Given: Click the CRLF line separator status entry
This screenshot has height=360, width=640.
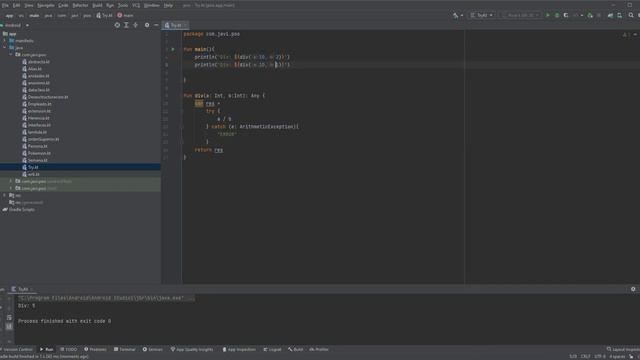Looking at the screenshot, I should [x=585, y=357].
